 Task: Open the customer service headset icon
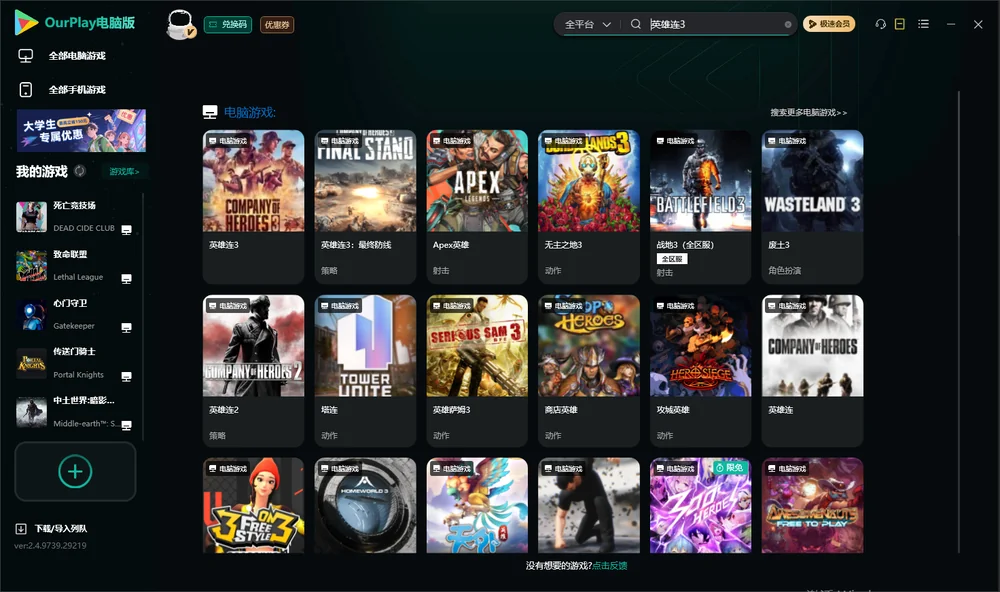pos(880,24)
